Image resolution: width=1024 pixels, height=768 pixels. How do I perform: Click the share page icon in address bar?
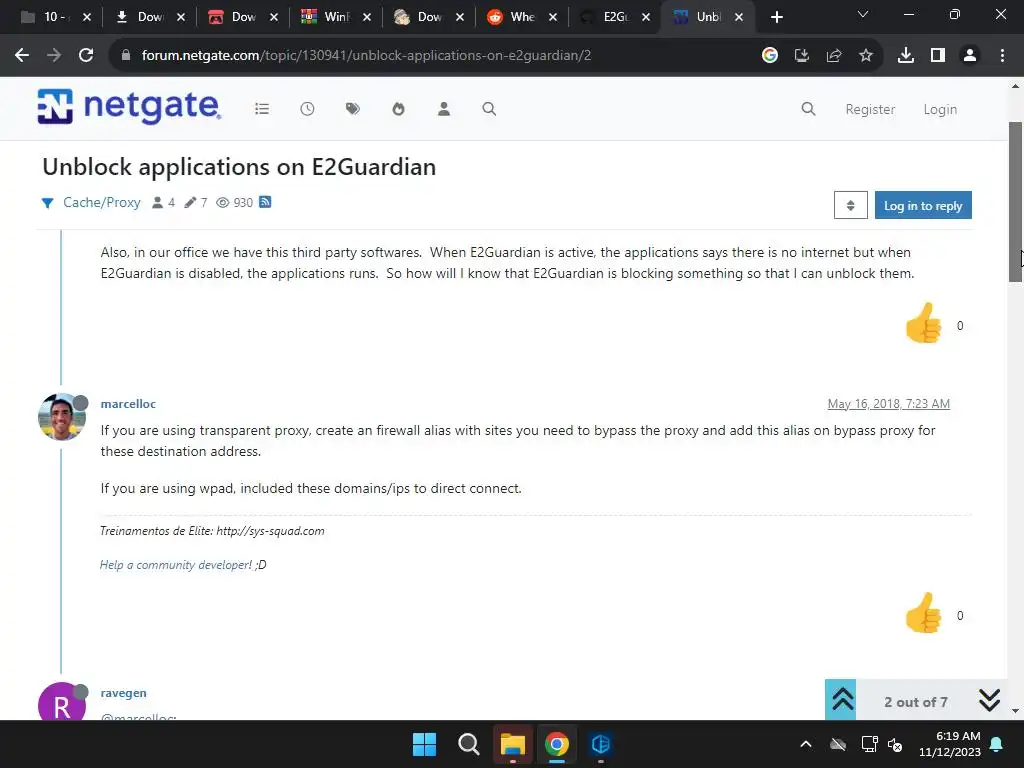tap(834, 56)
